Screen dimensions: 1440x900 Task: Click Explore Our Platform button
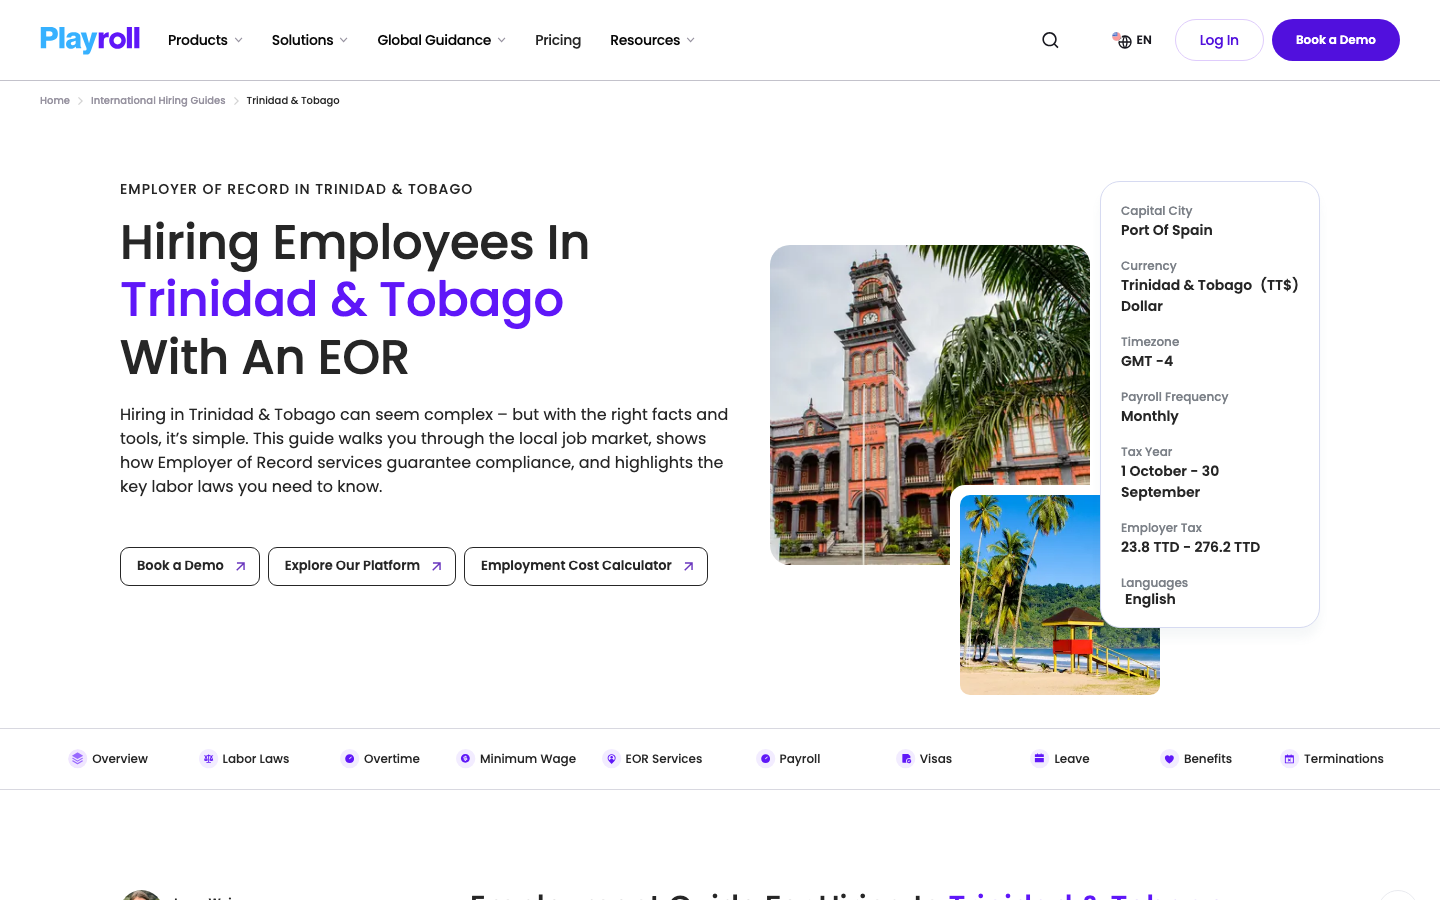362,566
